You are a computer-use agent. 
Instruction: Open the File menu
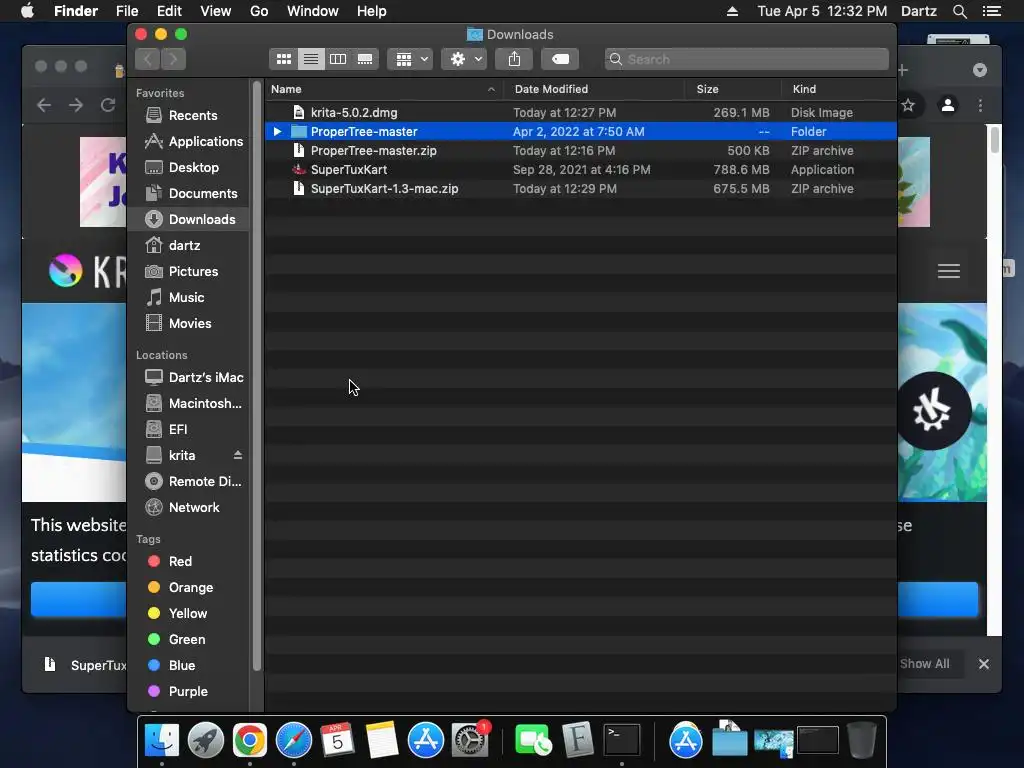(x=127, y=11)
